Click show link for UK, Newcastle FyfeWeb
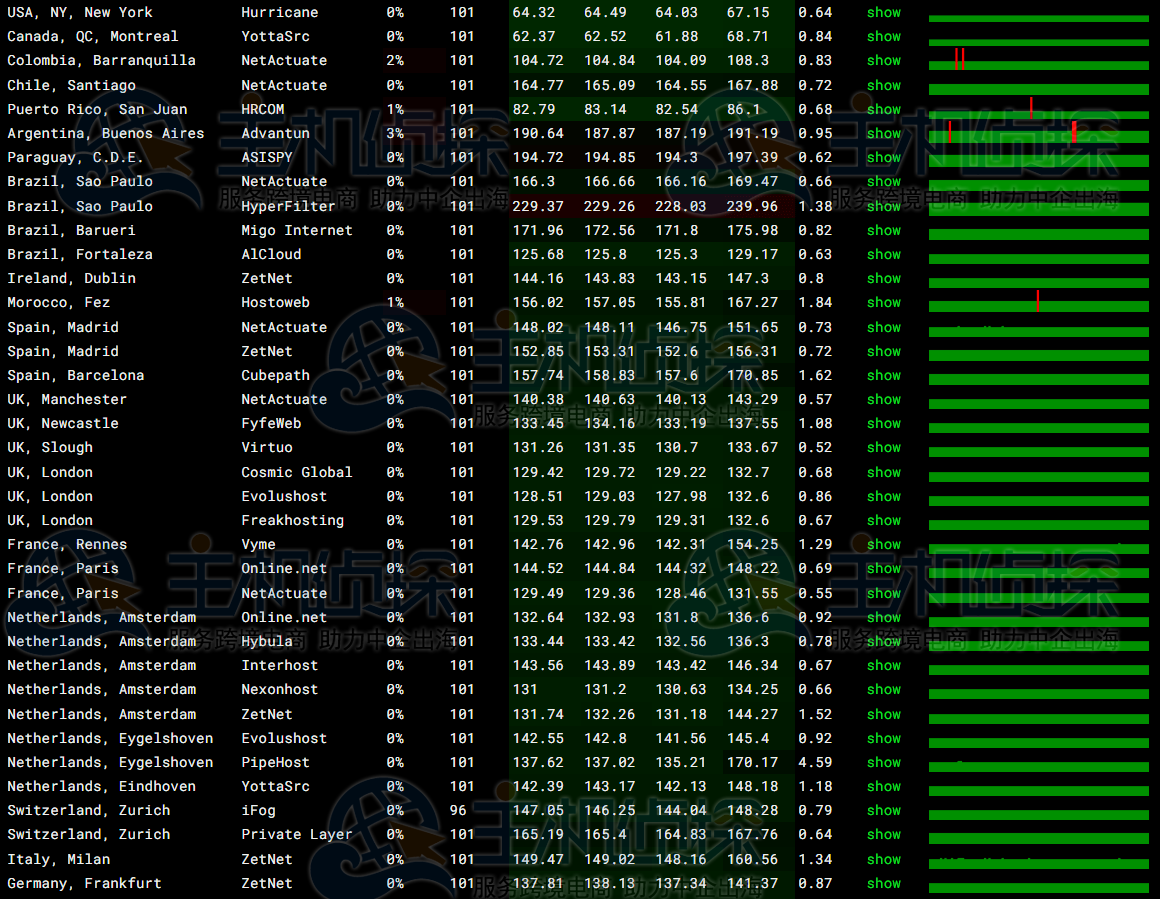 pos(883,423)
